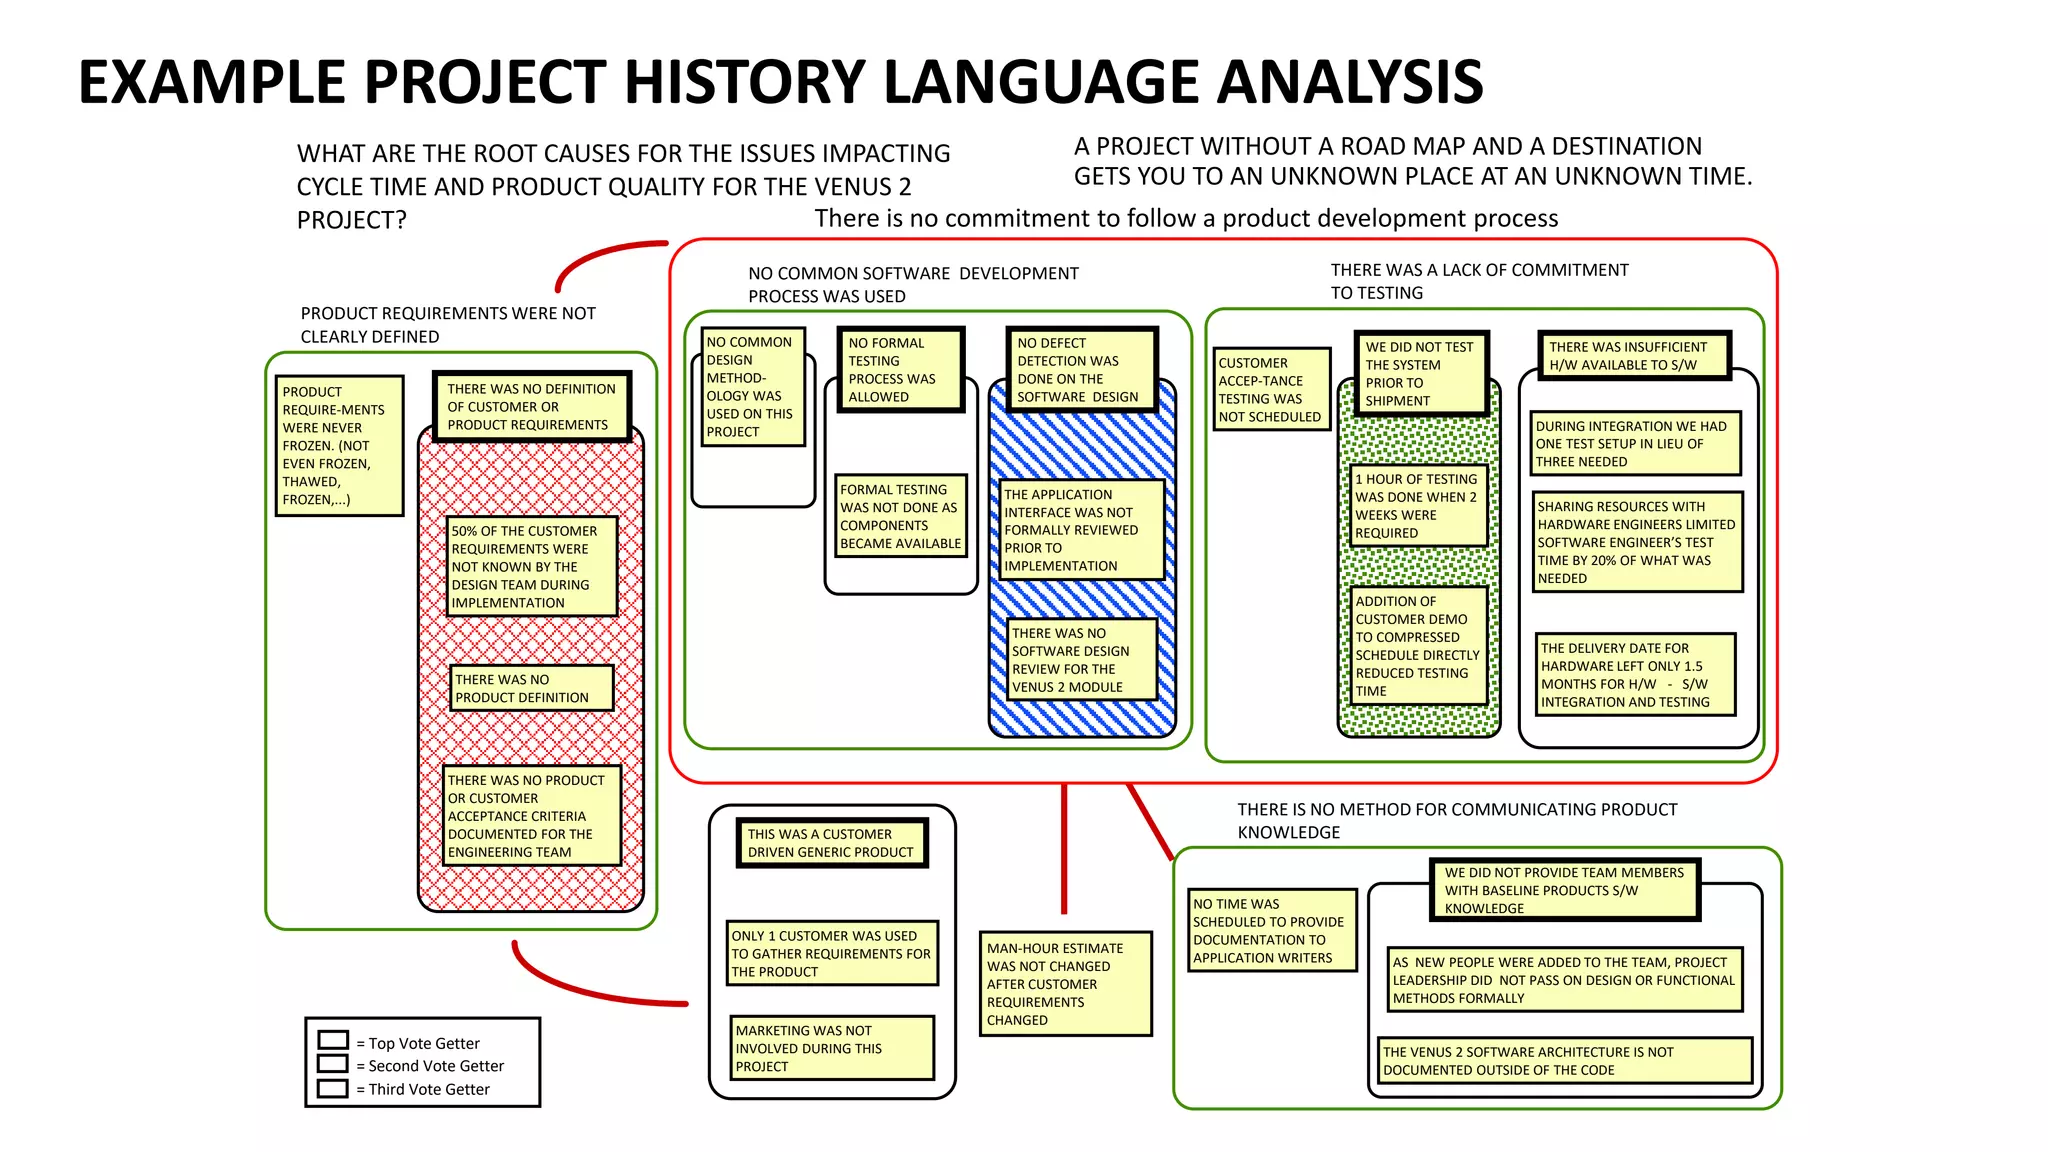Image resolution: width=2048 pixels, height=1152 pixels.
Task: Select note '50% of the customer requirements were not known'
Action: coord(532,566)
